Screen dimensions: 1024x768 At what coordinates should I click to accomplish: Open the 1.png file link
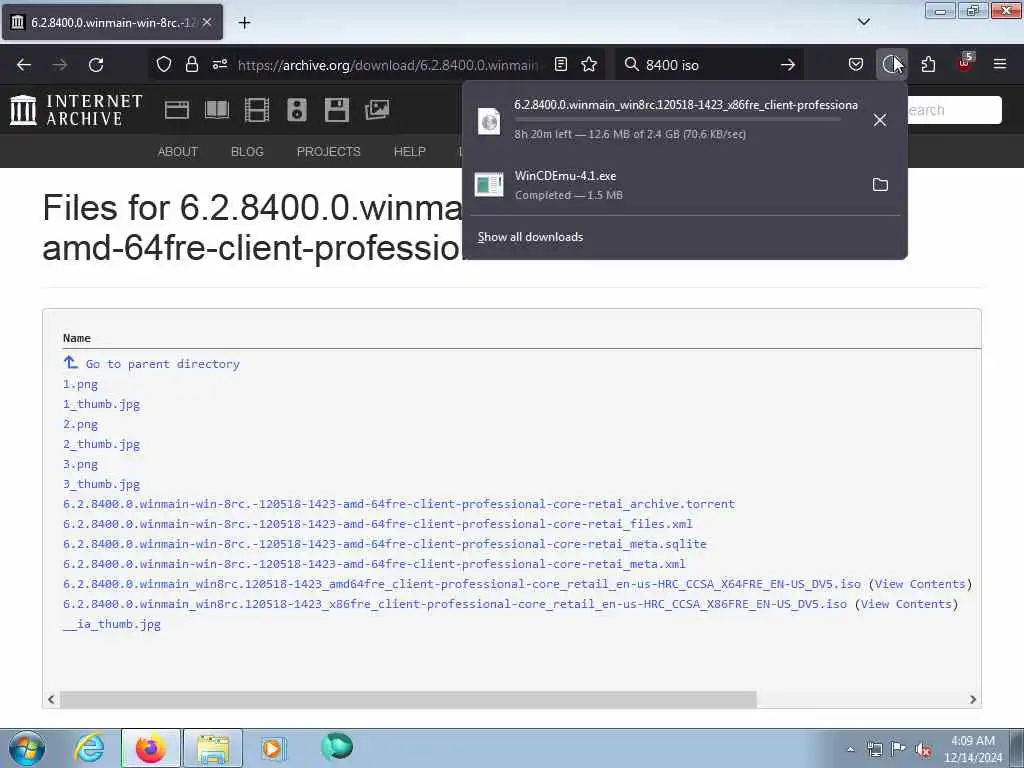[80, 384]
